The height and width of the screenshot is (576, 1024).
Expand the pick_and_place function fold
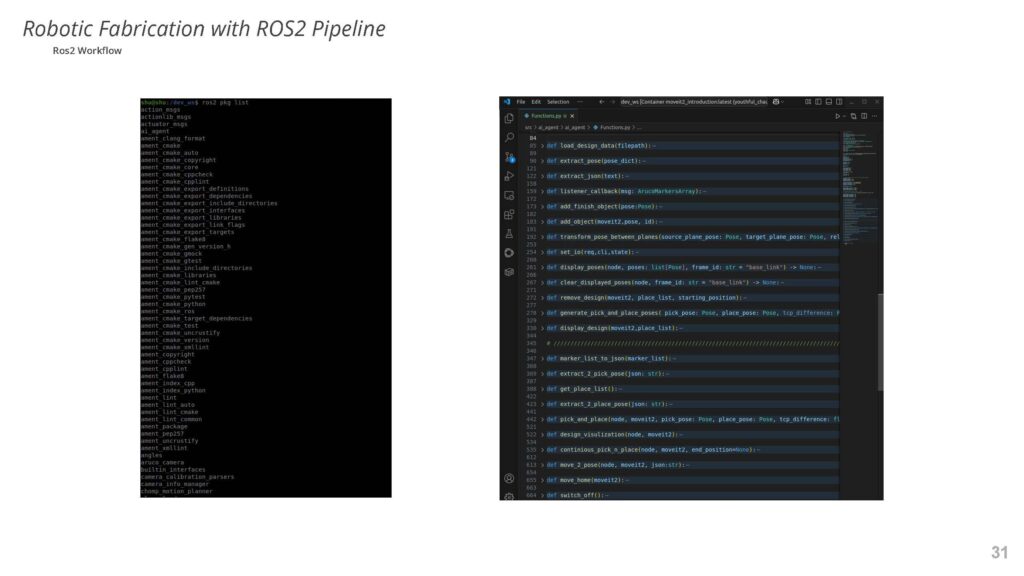pos(543,419)
